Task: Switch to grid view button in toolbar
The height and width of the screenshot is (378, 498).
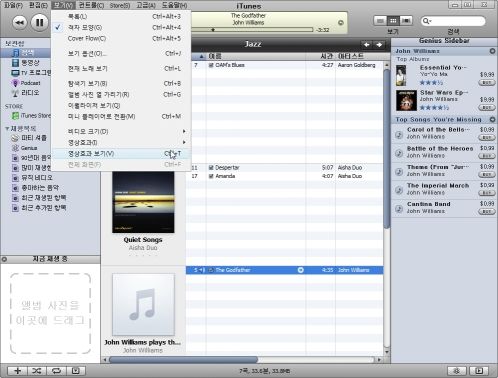Action: coord(393,21)
